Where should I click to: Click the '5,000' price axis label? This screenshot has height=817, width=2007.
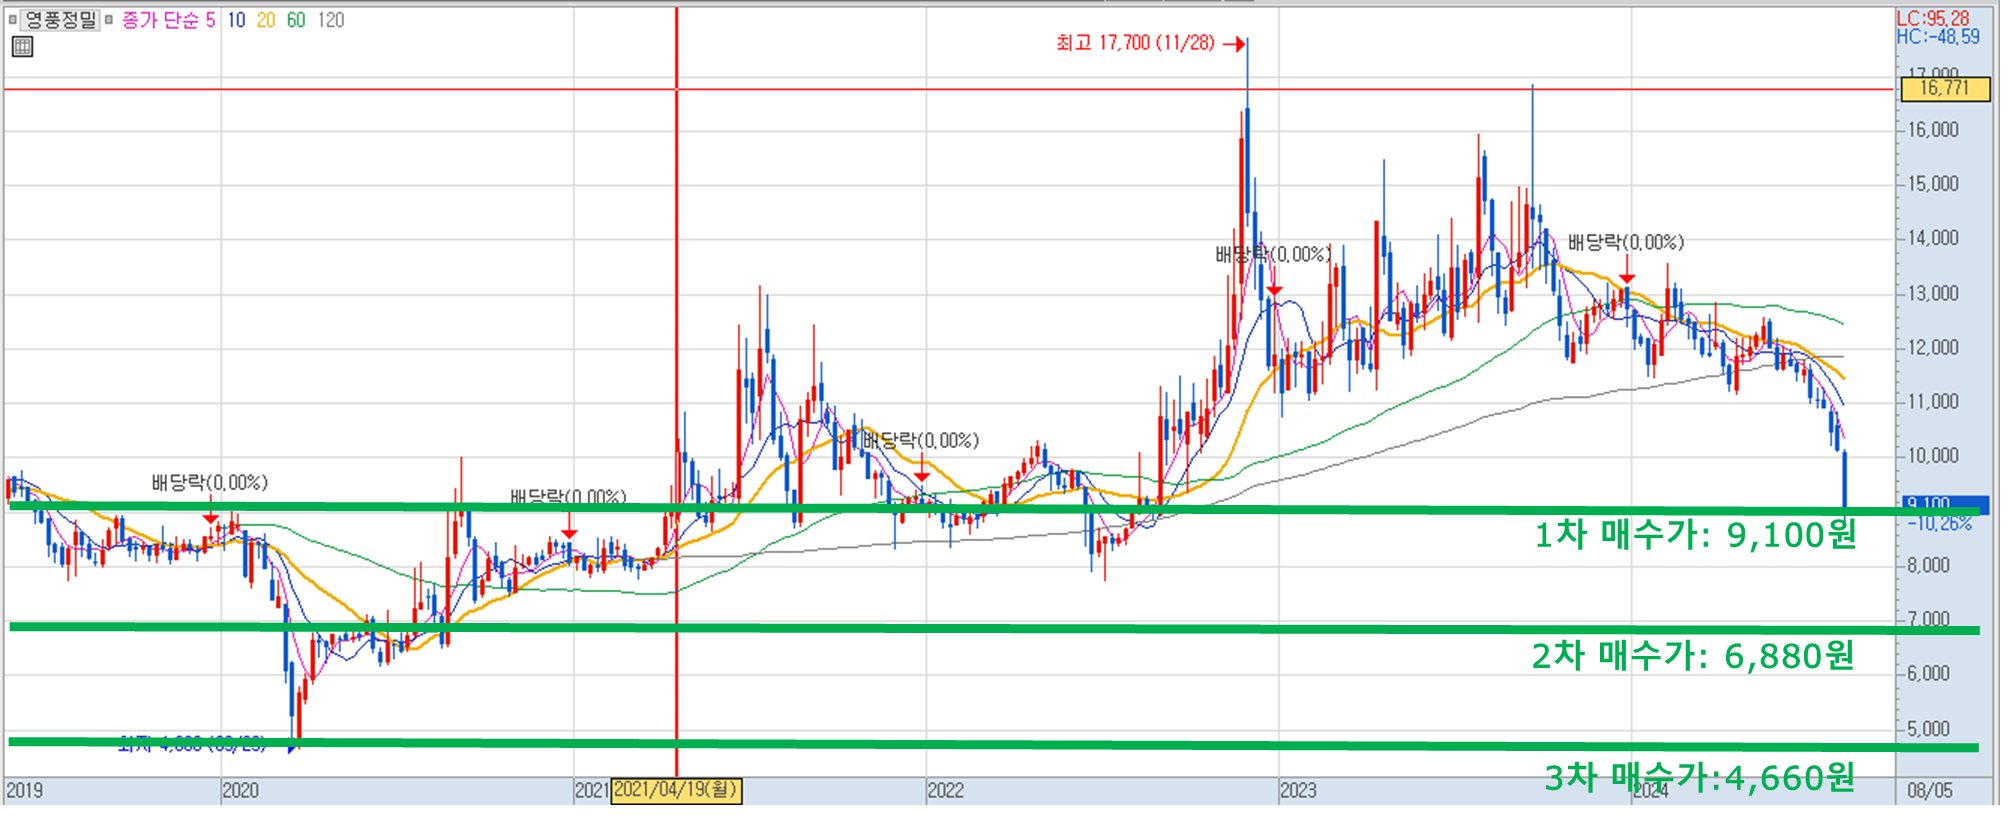click(x=1929, y=729)
